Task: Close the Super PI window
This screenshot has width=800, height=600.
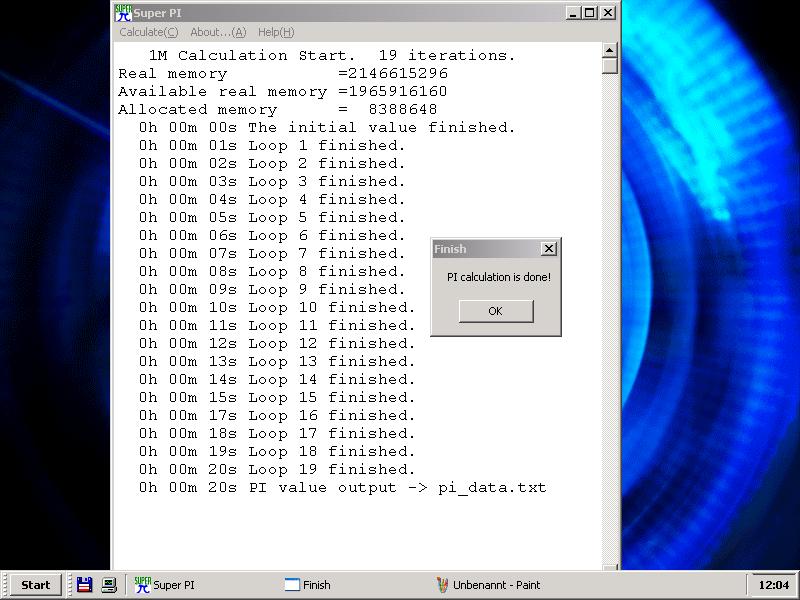Action: coord(608,13)
